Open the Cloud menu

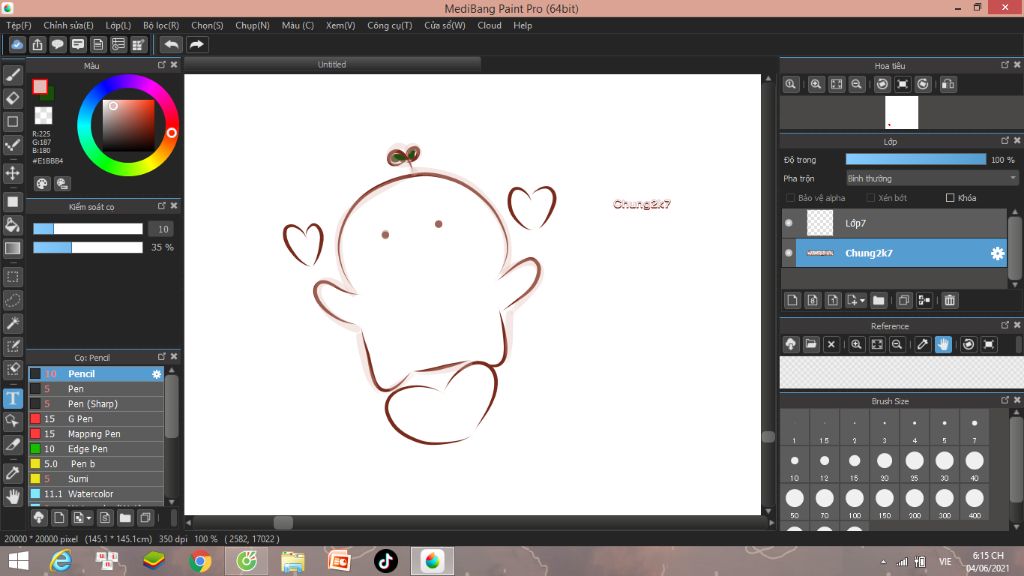click(489, 25)
